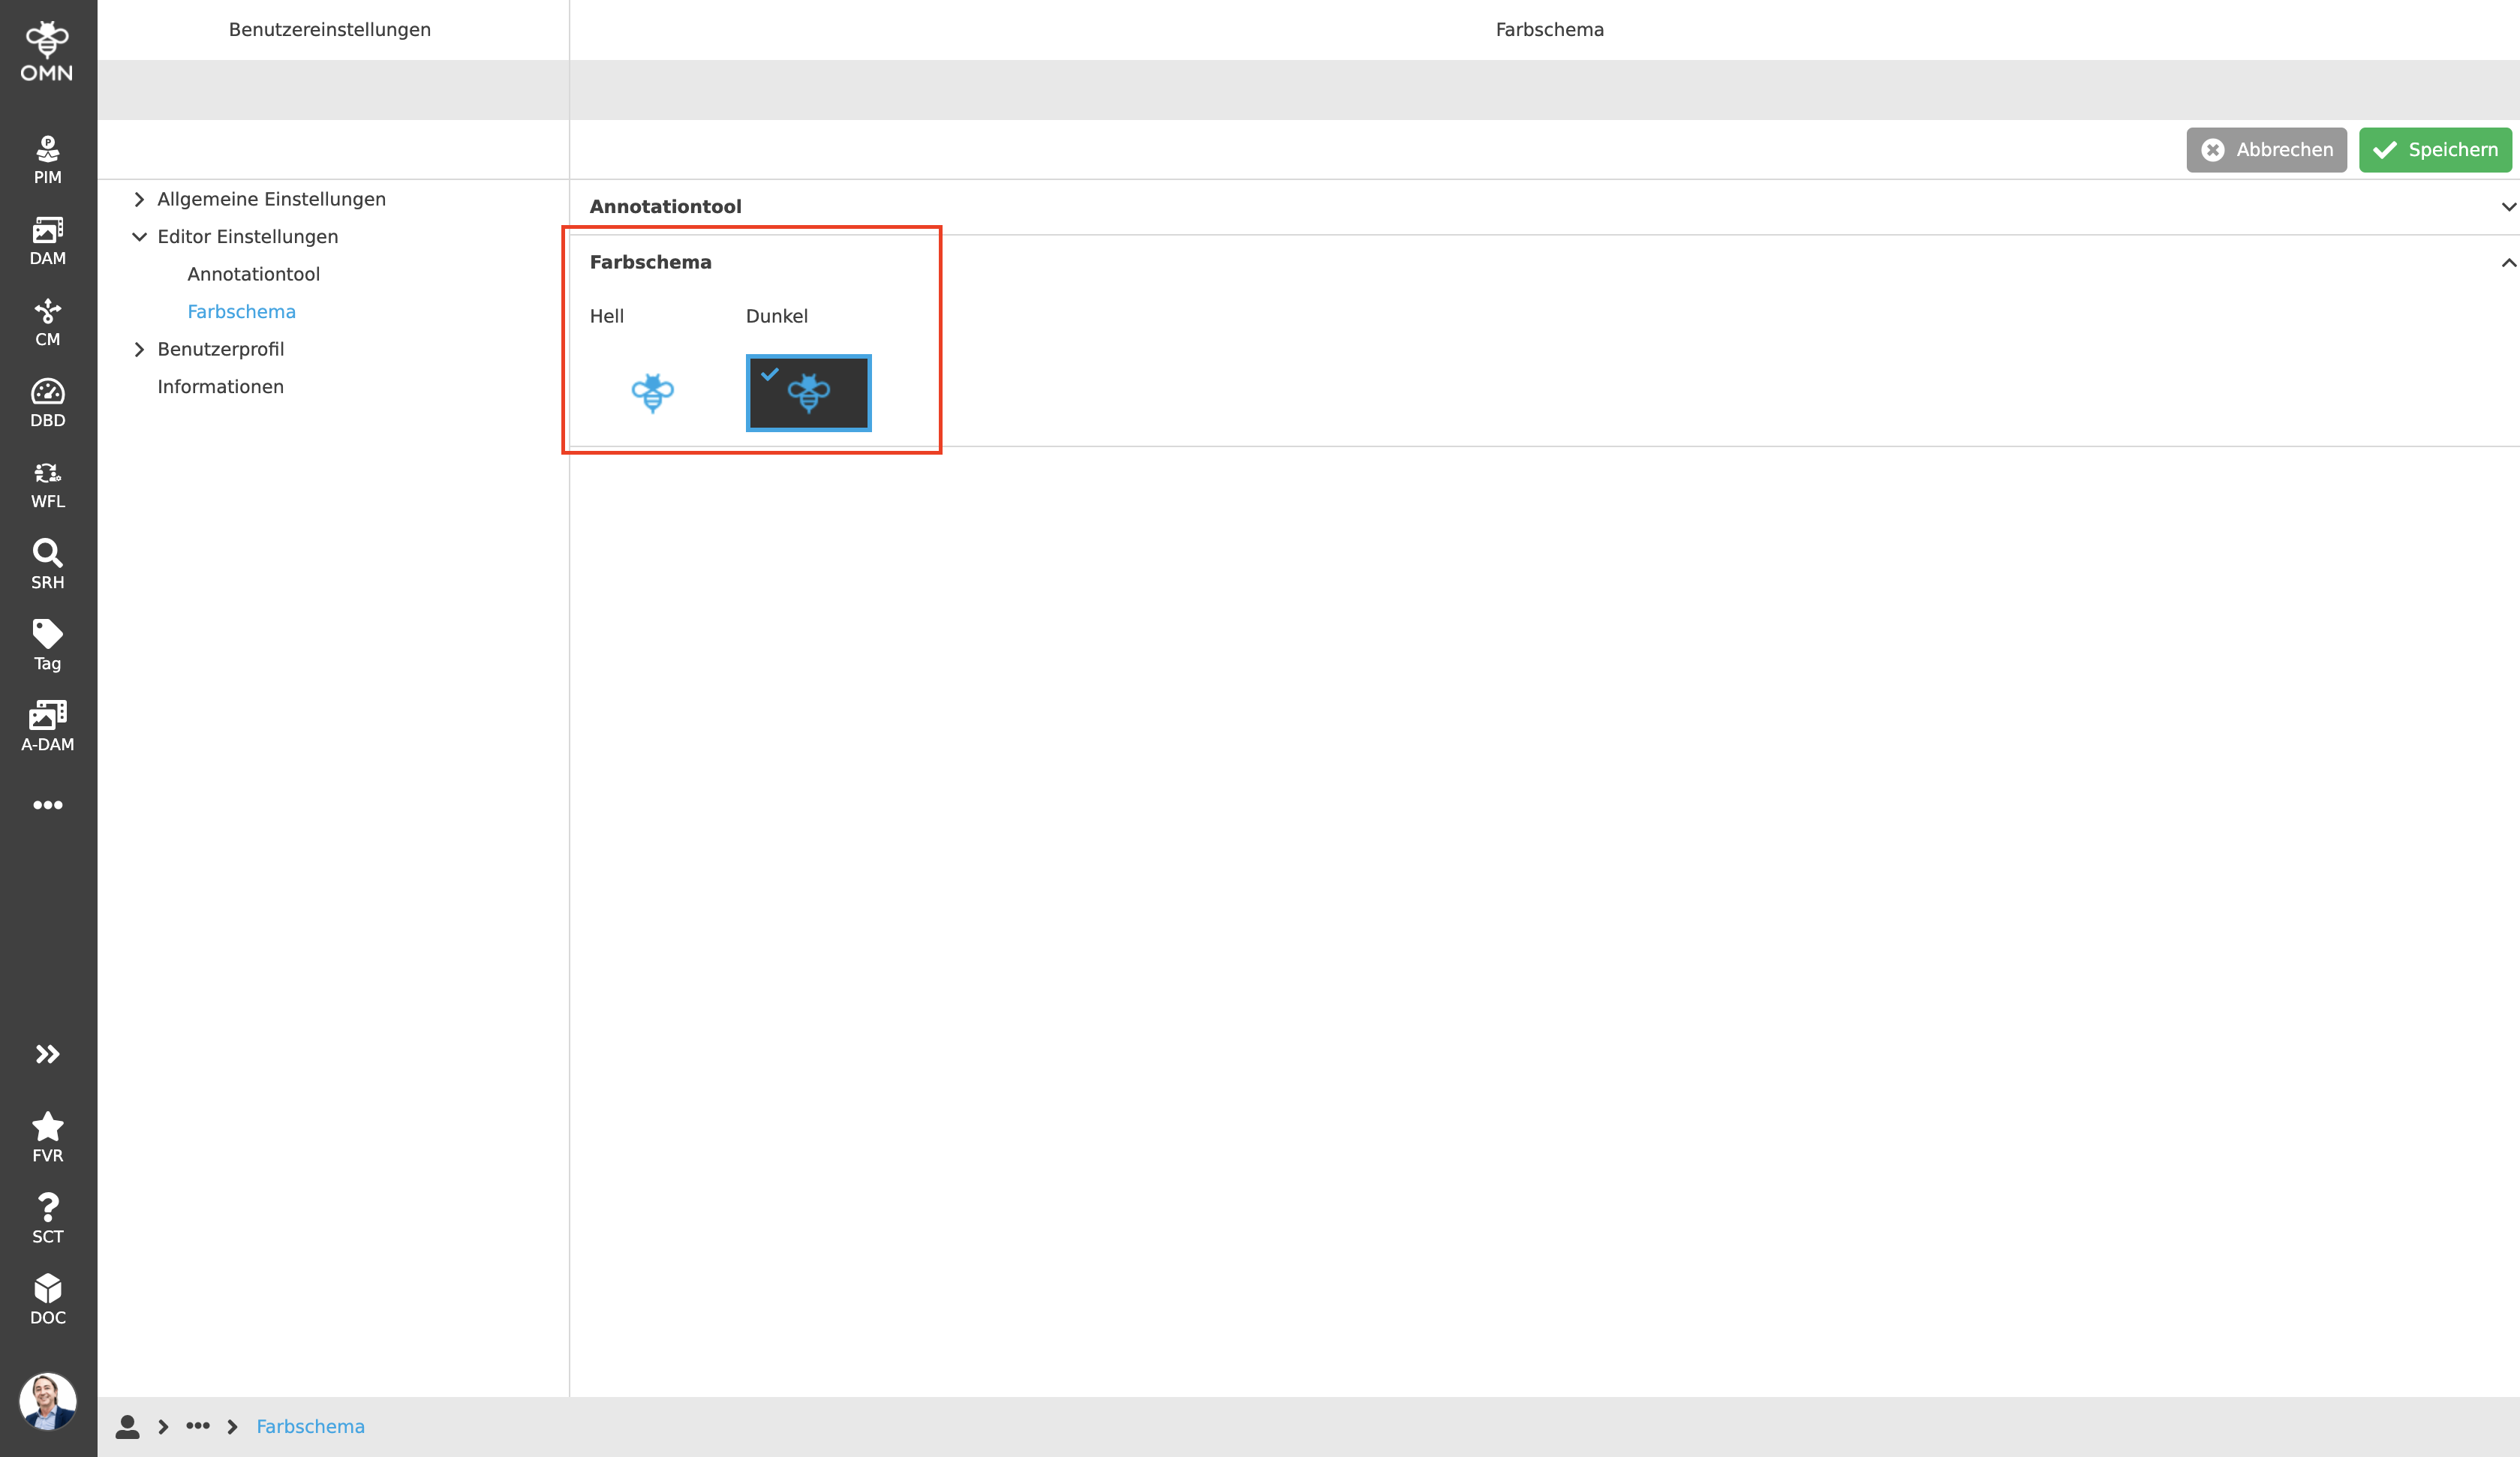Click the Abbrechen button

tap(2265, 150)
